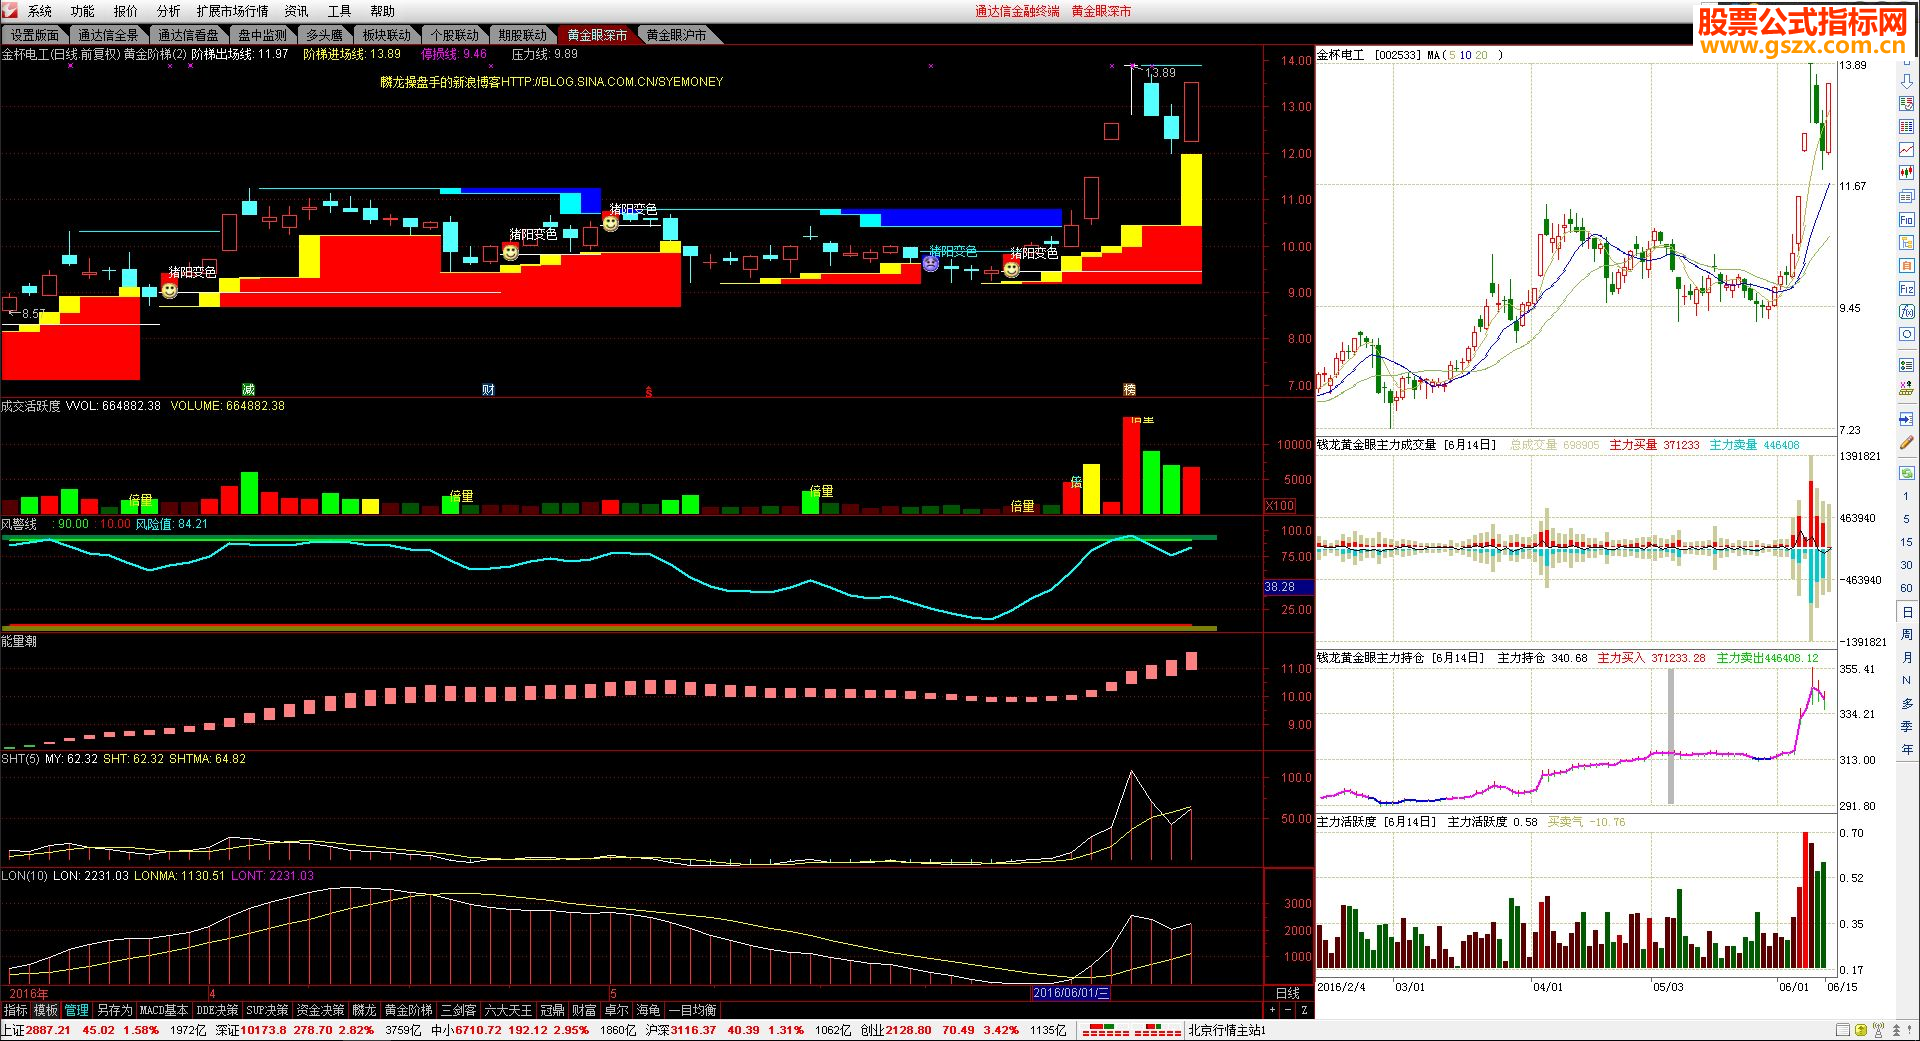
Task: Open the 系统 menu
Action: 40,11
